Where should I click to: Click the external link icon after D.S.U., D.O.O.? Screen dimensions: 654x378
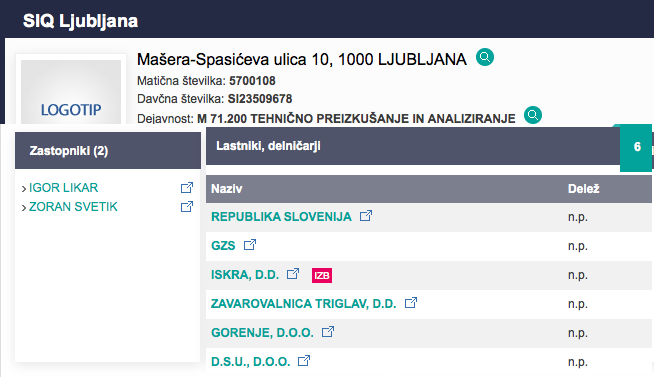[x=304, y=360]
